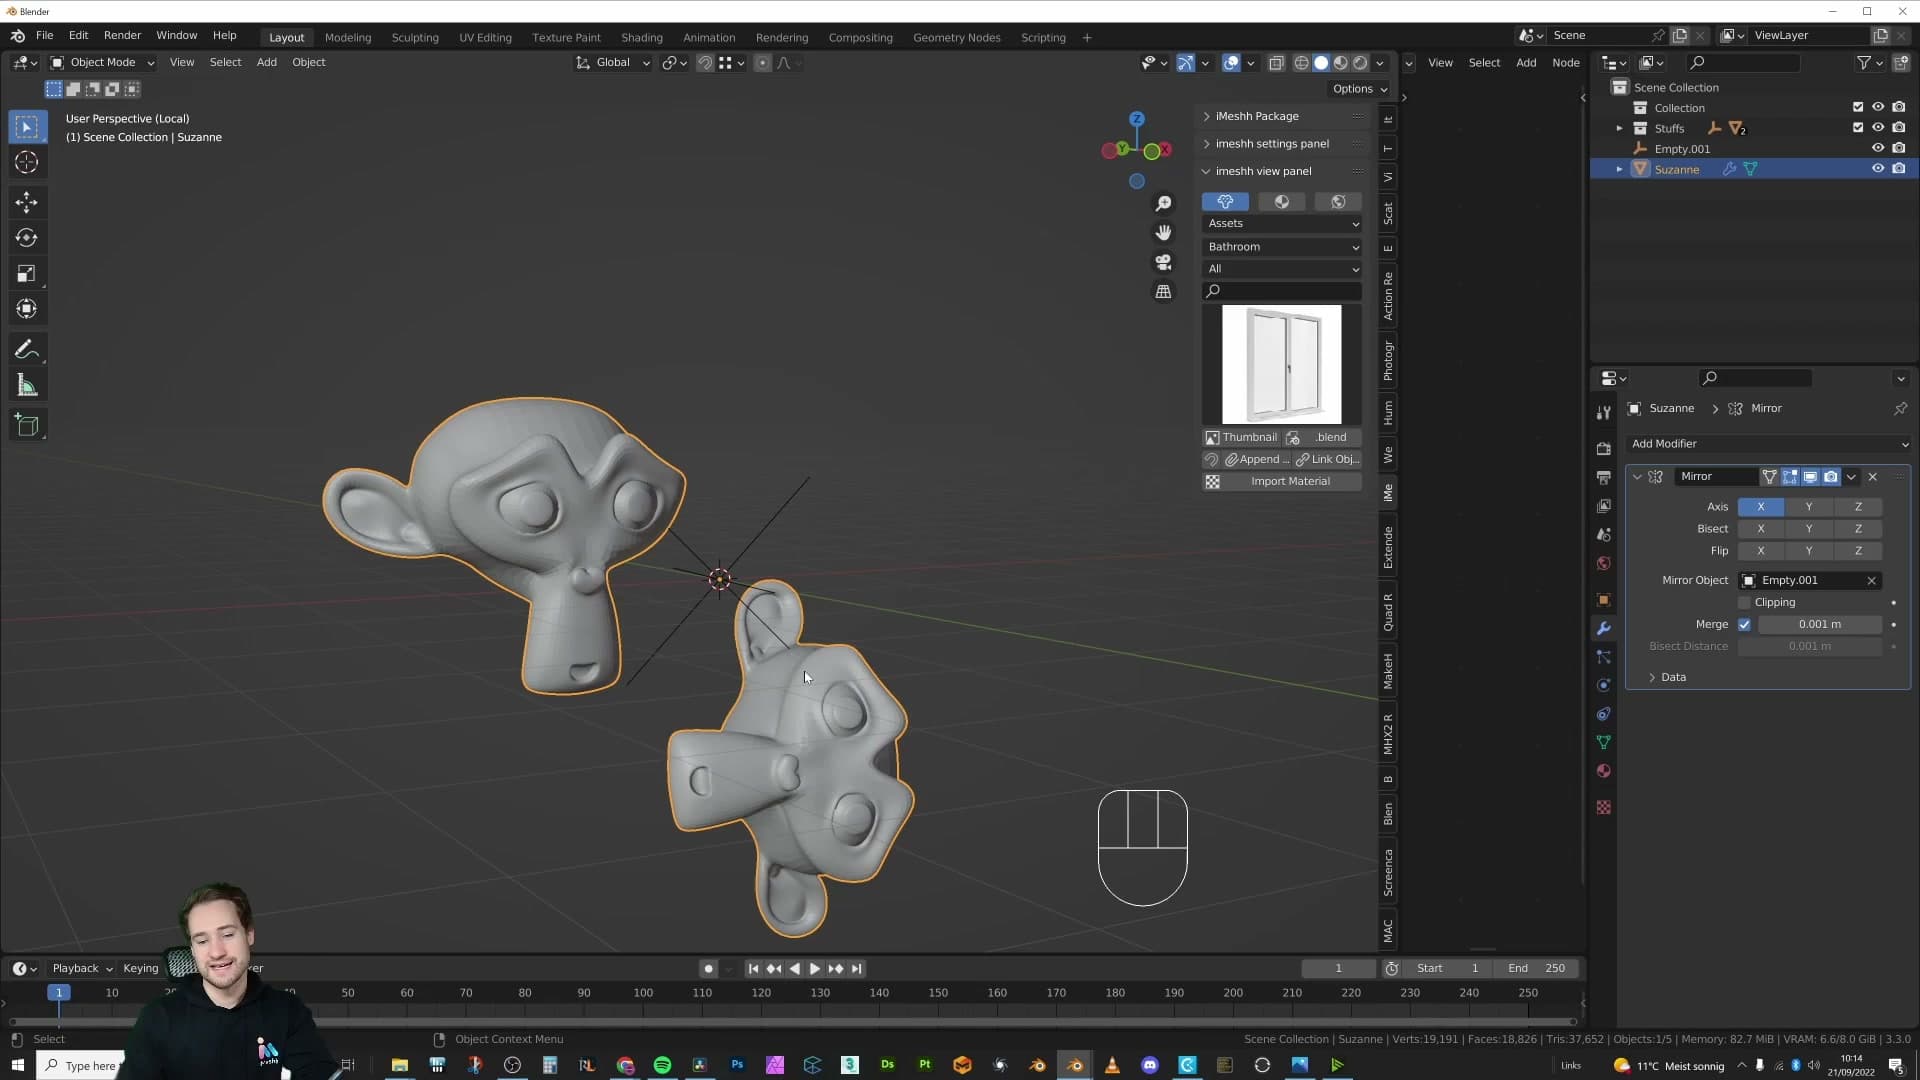Open Discord from the taskbar

tap(1150, 1065)
